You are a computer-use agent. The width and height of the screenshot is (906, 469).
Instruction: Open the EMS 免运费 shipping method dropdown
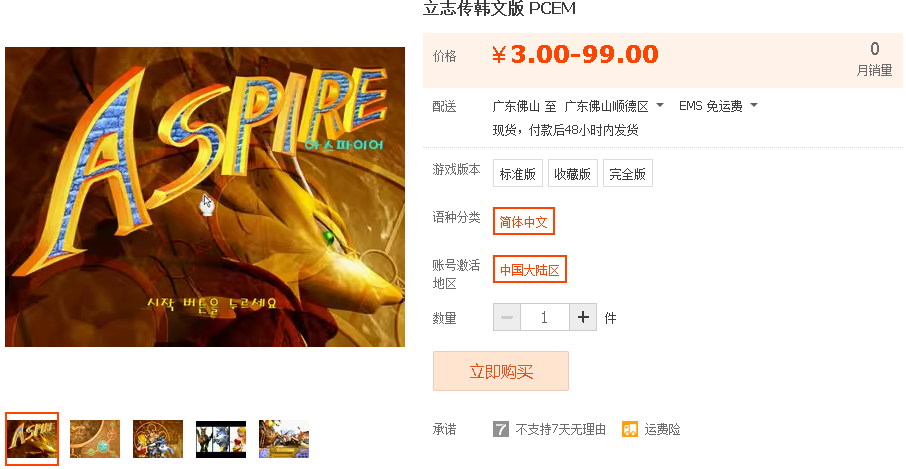pyautogui.click(x=718, y=106)
